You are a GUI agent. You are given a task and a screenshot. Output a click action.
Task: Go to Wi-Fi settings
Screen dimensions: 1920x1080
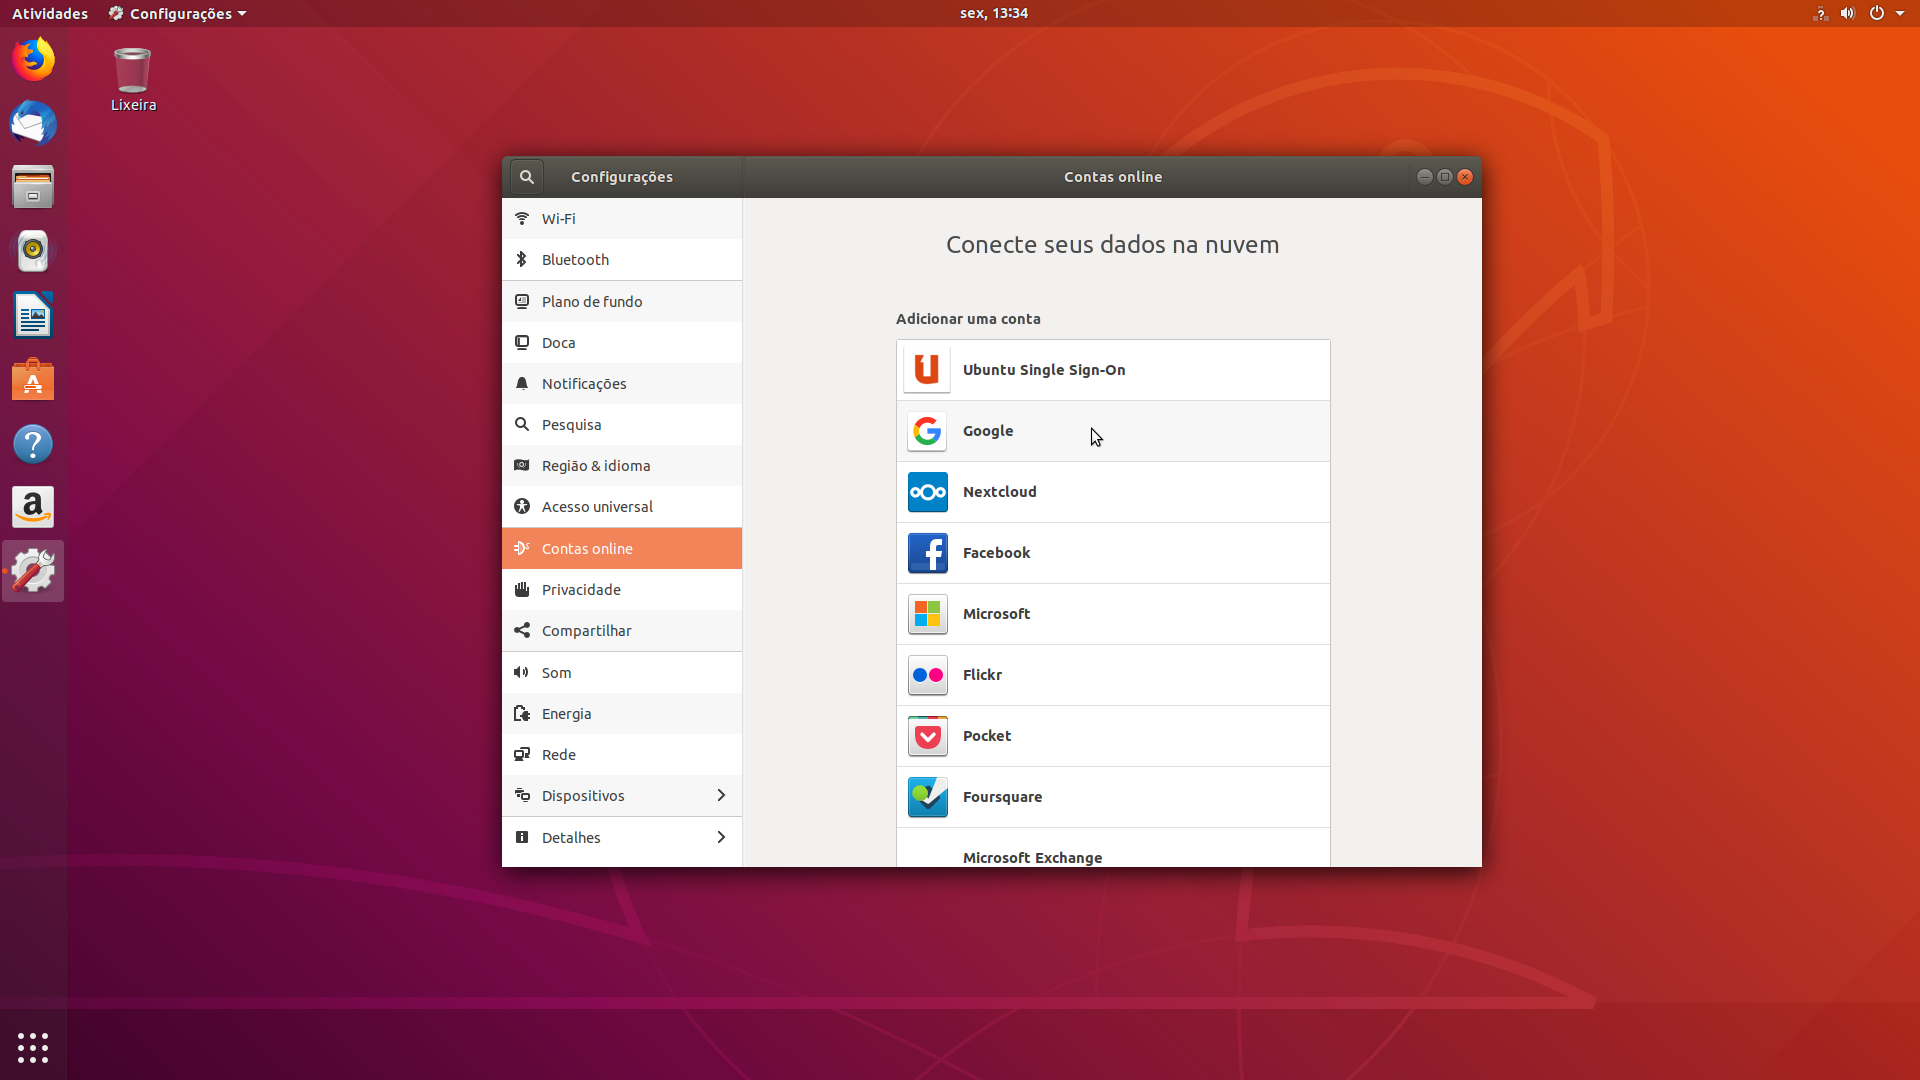click(622, 219)
